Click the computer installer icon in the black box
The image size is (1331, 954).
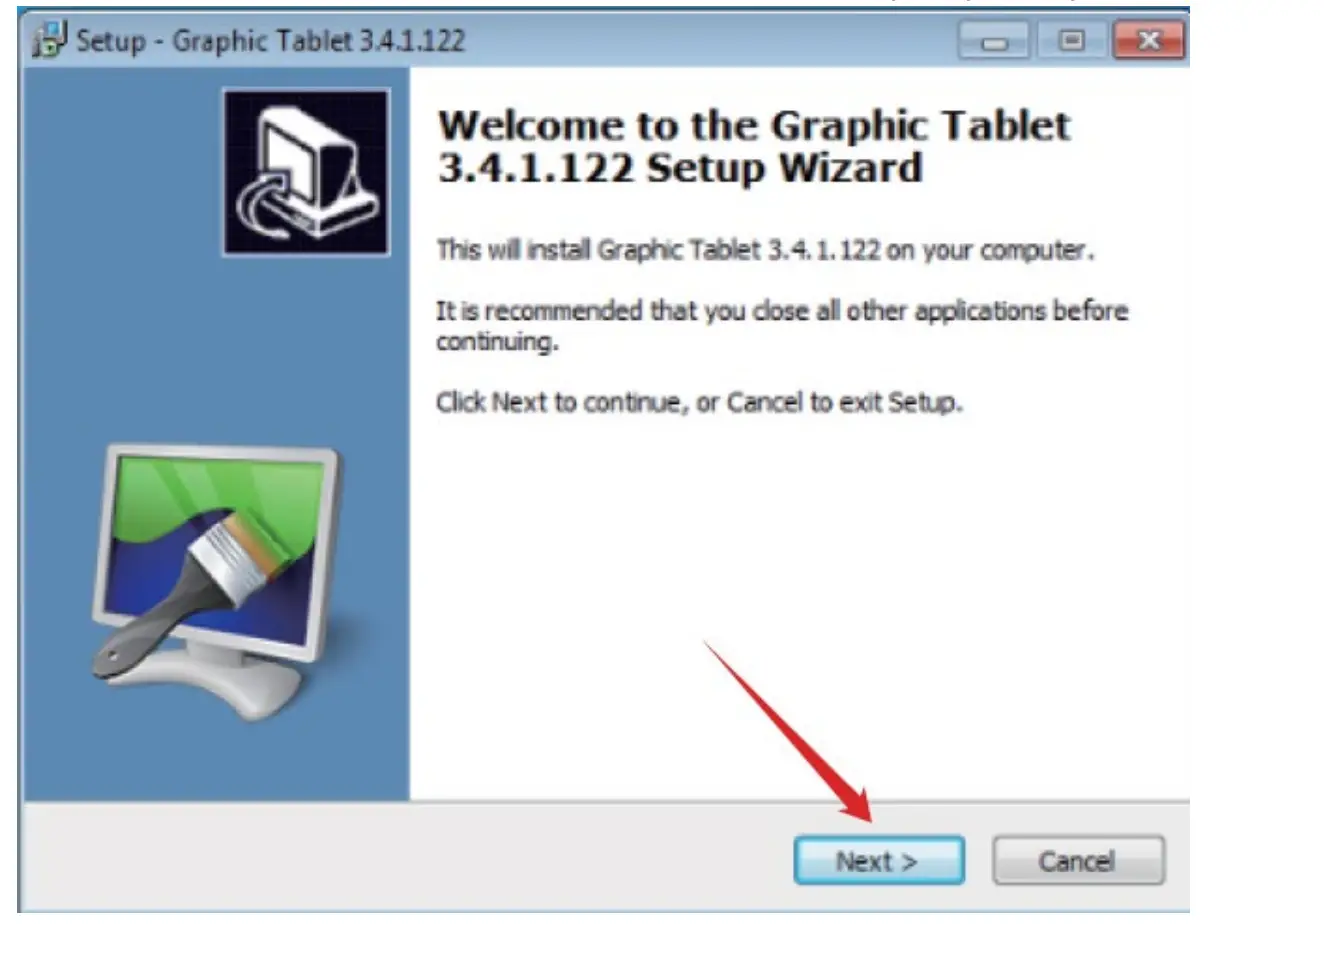click(x=306, y=172)
